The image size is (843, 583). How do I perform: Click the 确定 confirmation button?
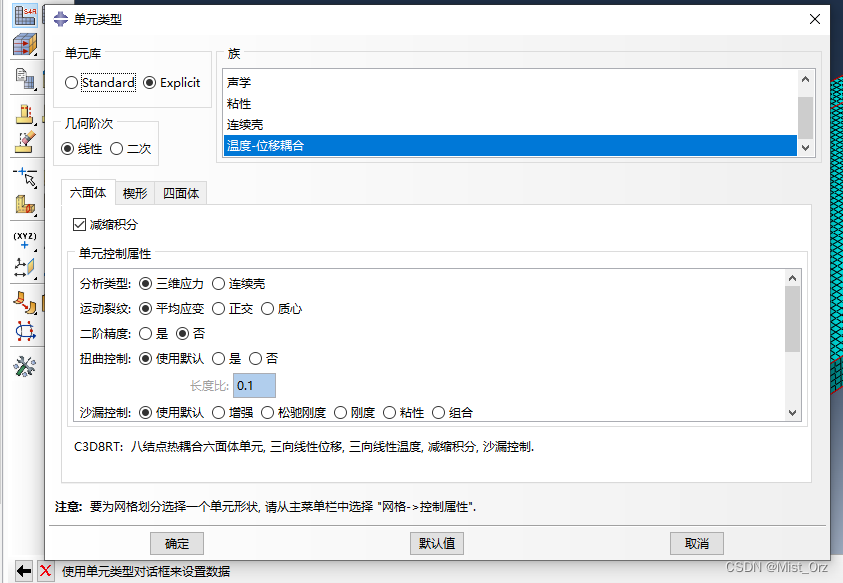coord(176,543)
